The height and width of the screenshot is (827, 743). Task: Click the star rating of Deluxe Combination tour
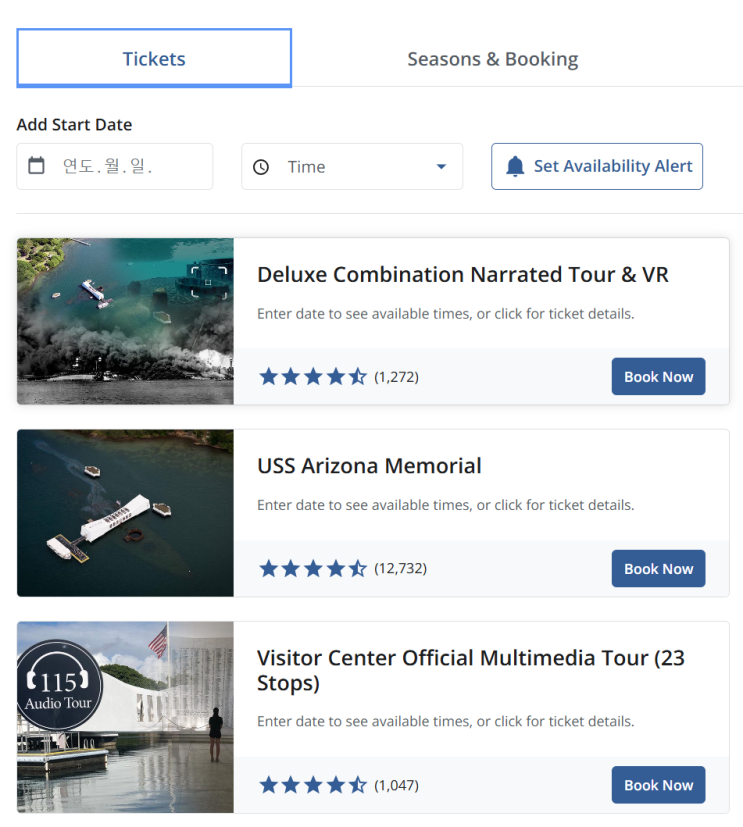pyautogui.click(x=313, y=377)
